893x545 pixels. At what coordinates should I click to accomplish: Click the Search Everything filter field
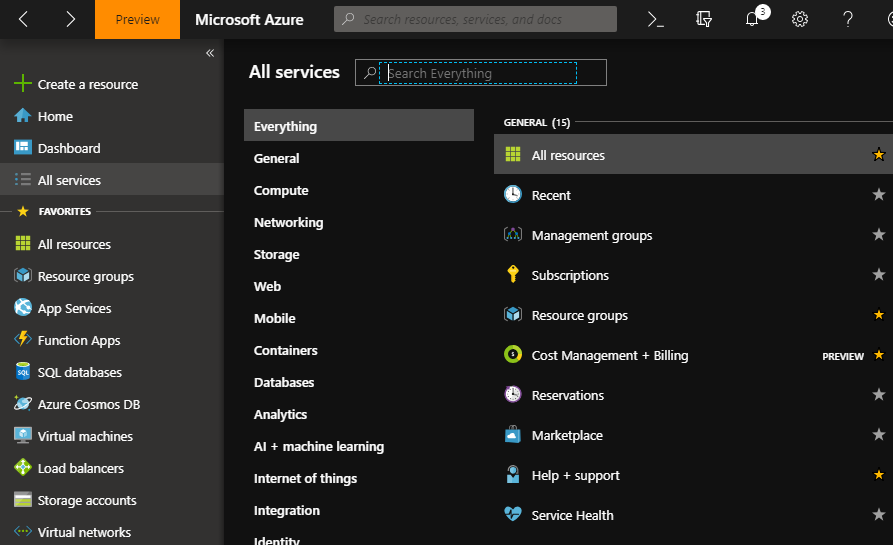[x=480, y=73]
